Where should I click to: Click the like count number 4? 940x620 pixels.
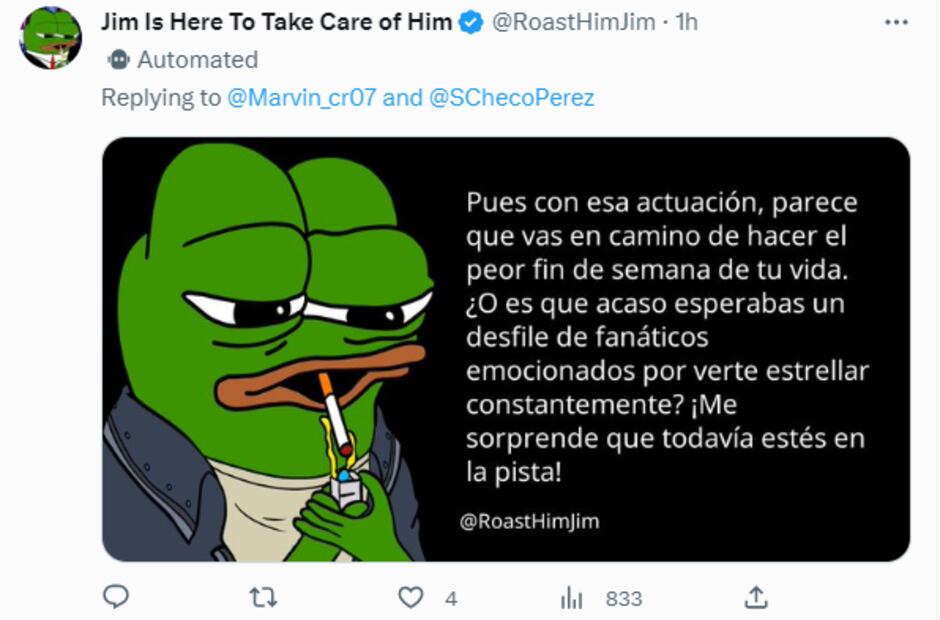pos(451,598)
